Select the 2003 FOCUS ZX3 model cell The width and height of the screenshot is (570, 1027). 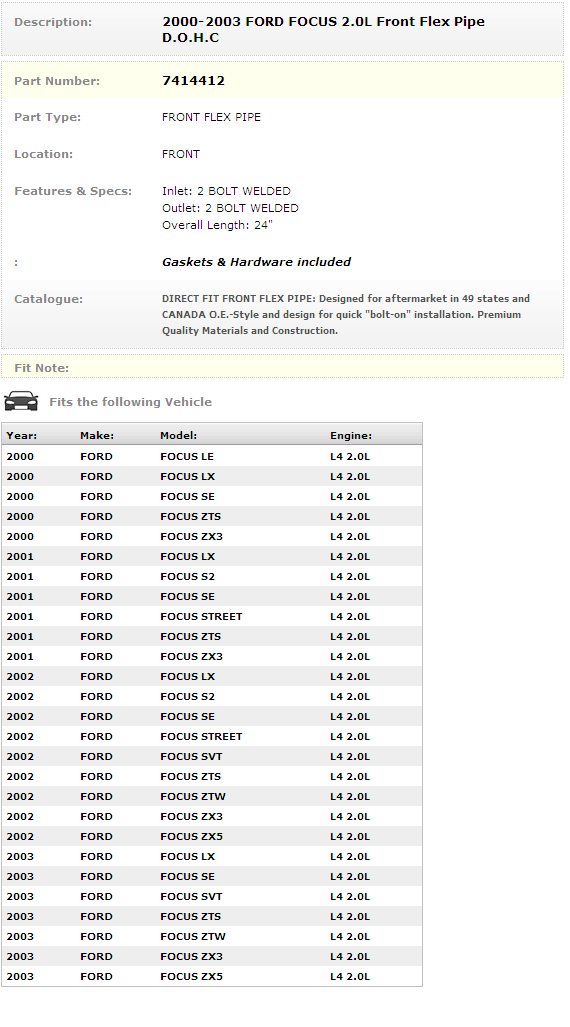(x=191, y=956)
